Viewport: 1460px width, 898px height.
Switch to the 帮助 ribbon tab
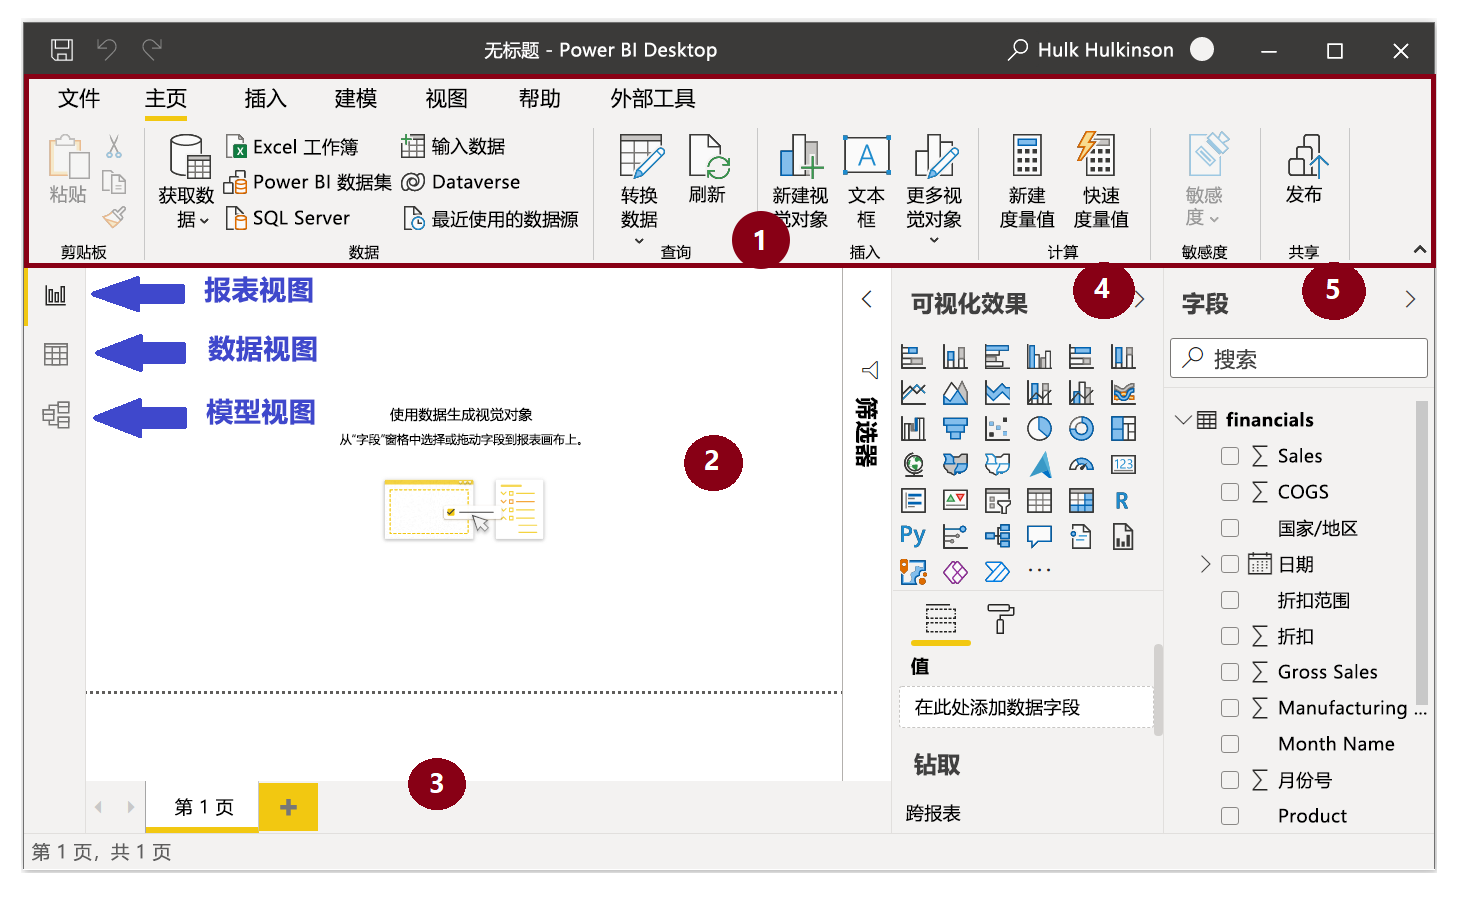coord(539,98)
